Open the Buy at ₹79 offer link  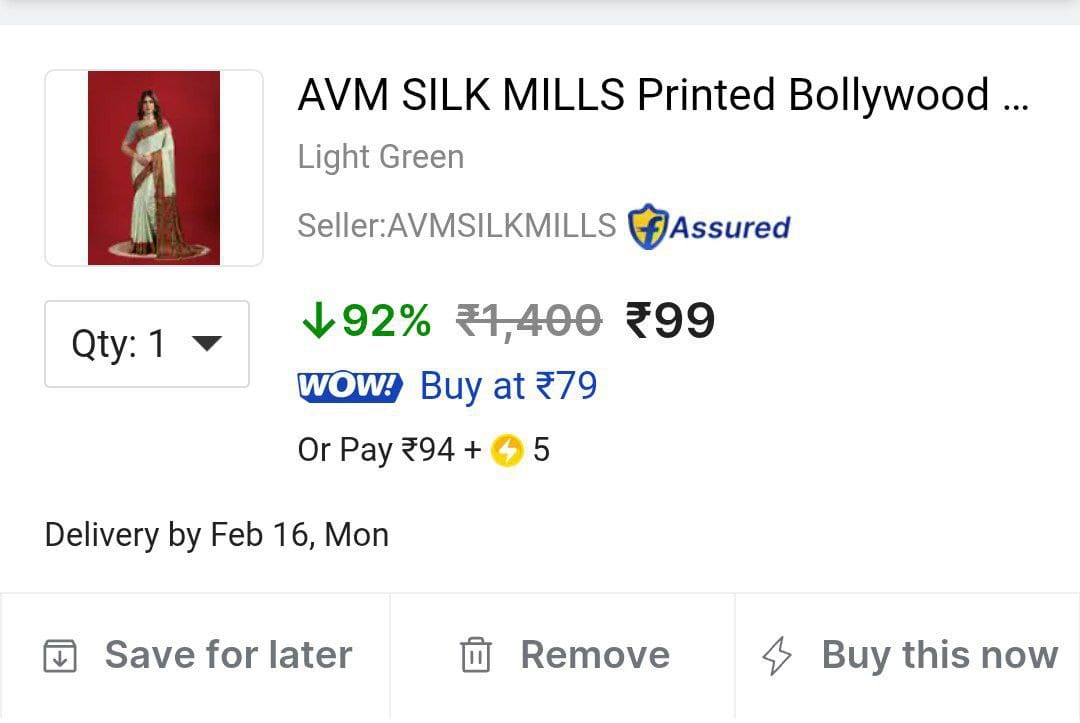pos(508,386)
